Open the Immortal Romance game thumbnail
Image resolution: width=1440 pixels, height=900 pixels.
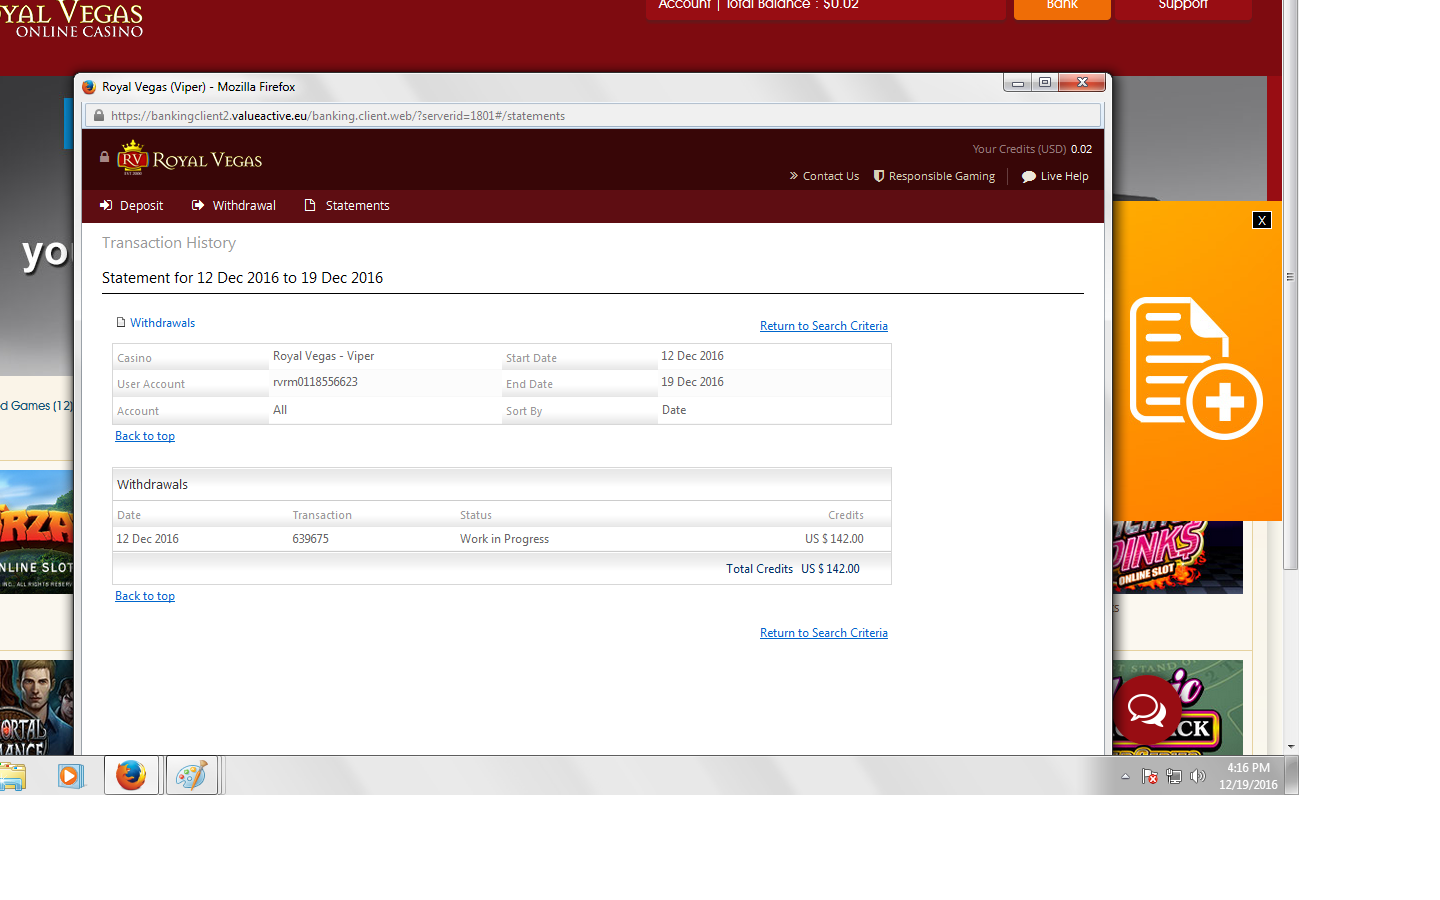click(x=36, y=707)
